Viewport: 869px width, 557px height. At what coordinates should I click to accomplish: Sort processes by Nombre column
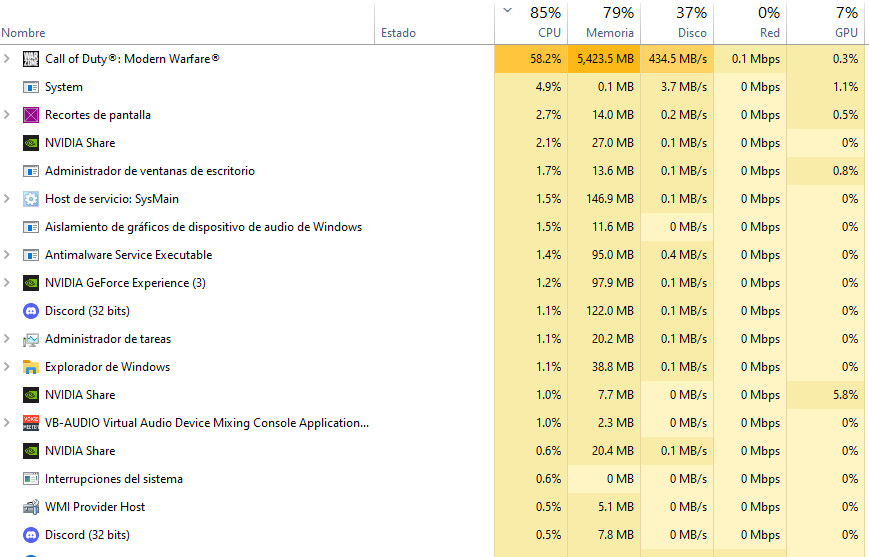click(x=187, y=23)
